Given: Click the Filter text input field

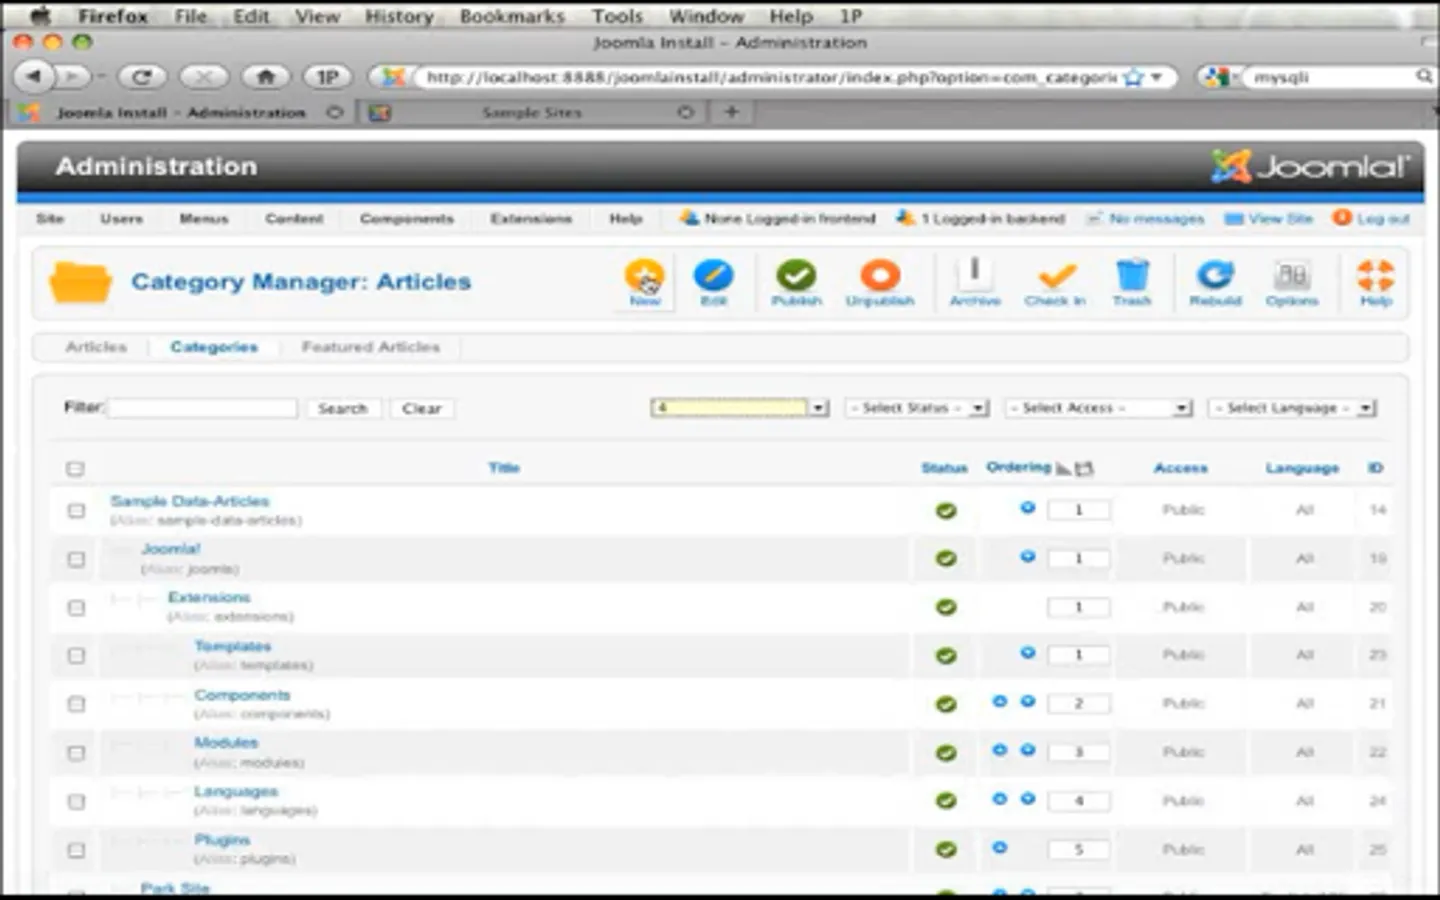Looking at the screenshot, I should [x=203, y=408].
